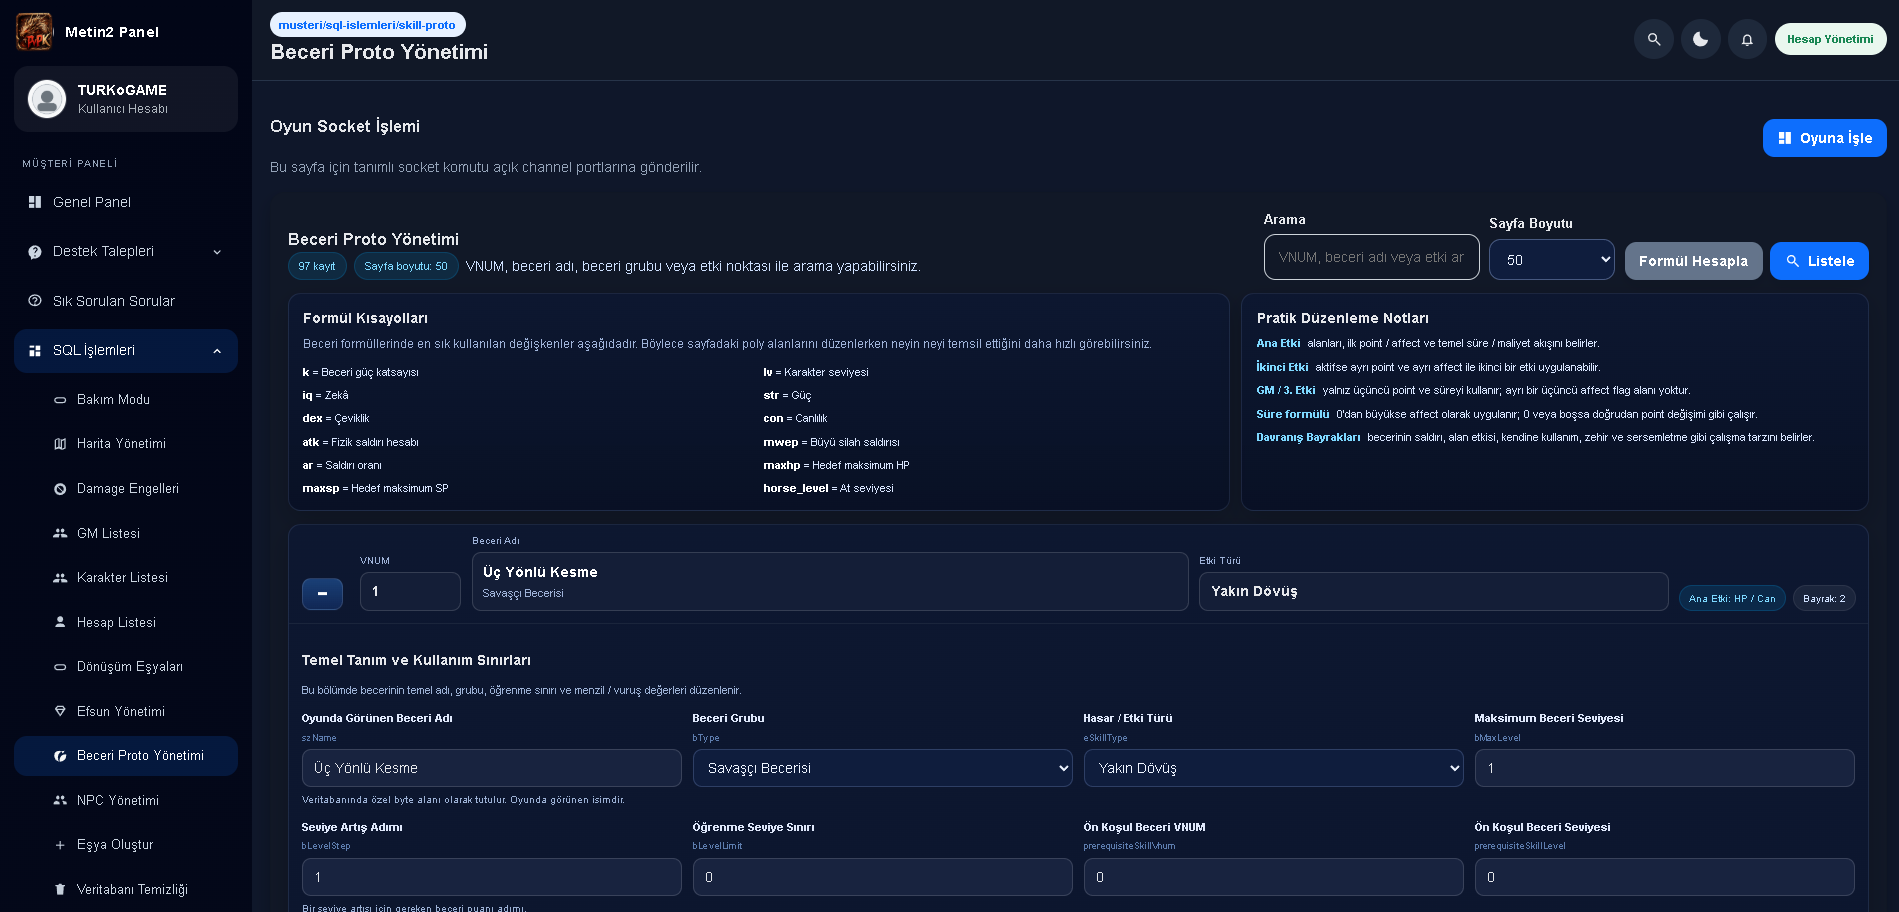This screenshot has height=912, width=1899.
Task: Open search with the magnifier icon
Action: [x=1654, y=39]
